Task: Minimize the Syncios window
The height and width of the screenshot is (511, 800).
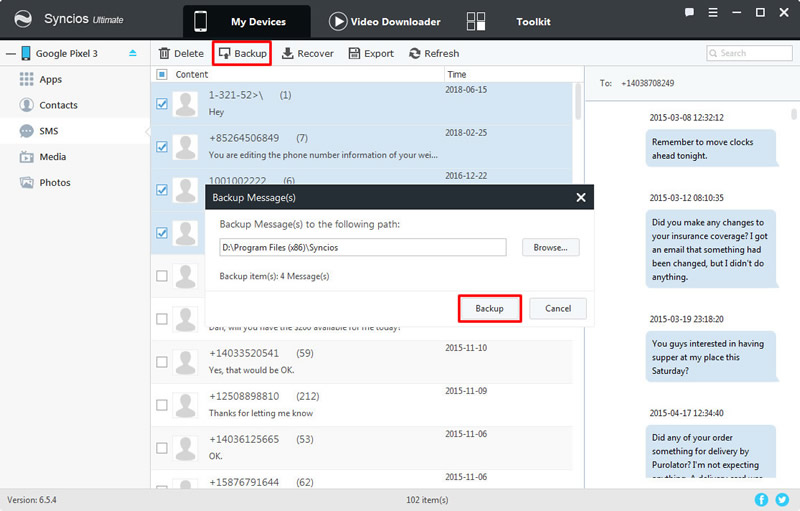Action: point(736,12)
